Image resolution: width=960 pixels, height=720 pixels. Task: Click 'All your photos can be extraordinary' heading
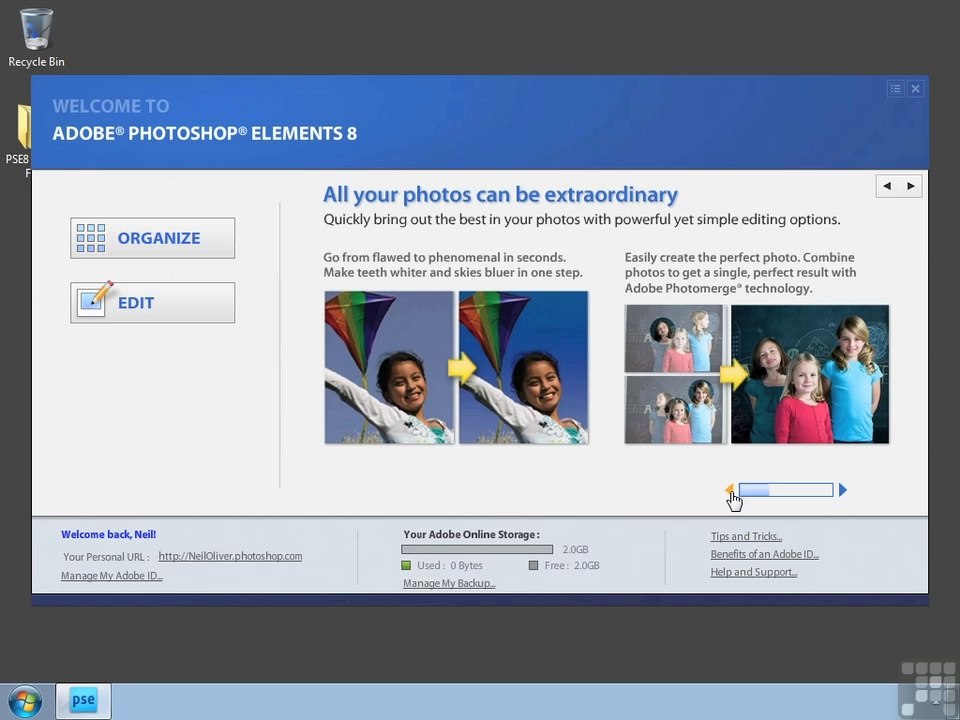pos(500,195)
